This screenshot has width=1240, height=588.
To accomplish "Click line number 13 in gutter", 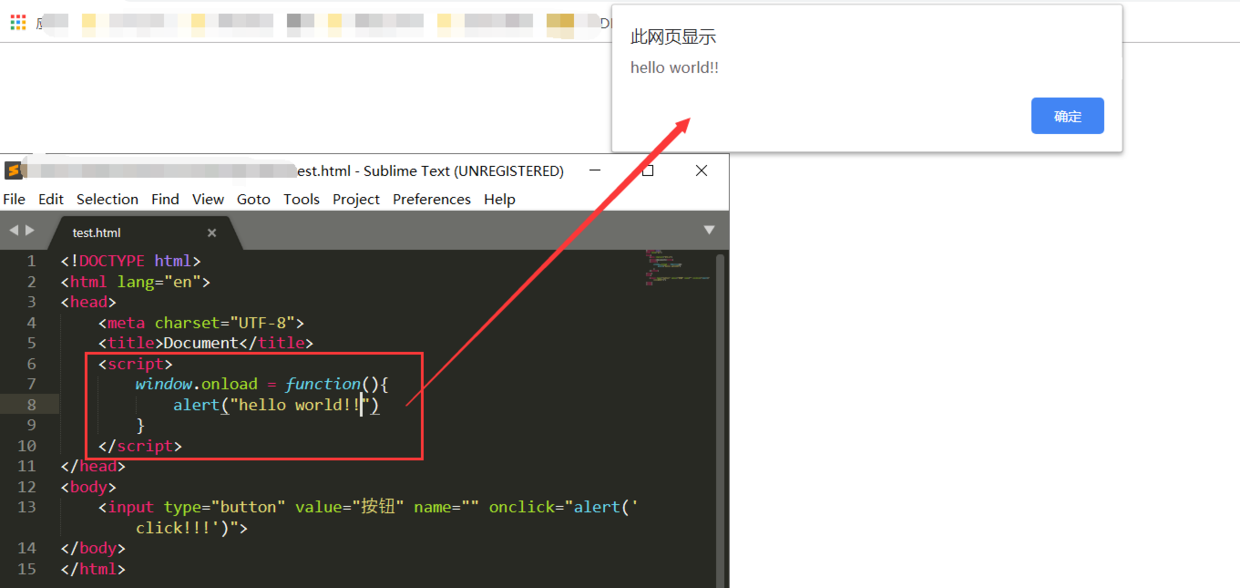I will (27, 507).
